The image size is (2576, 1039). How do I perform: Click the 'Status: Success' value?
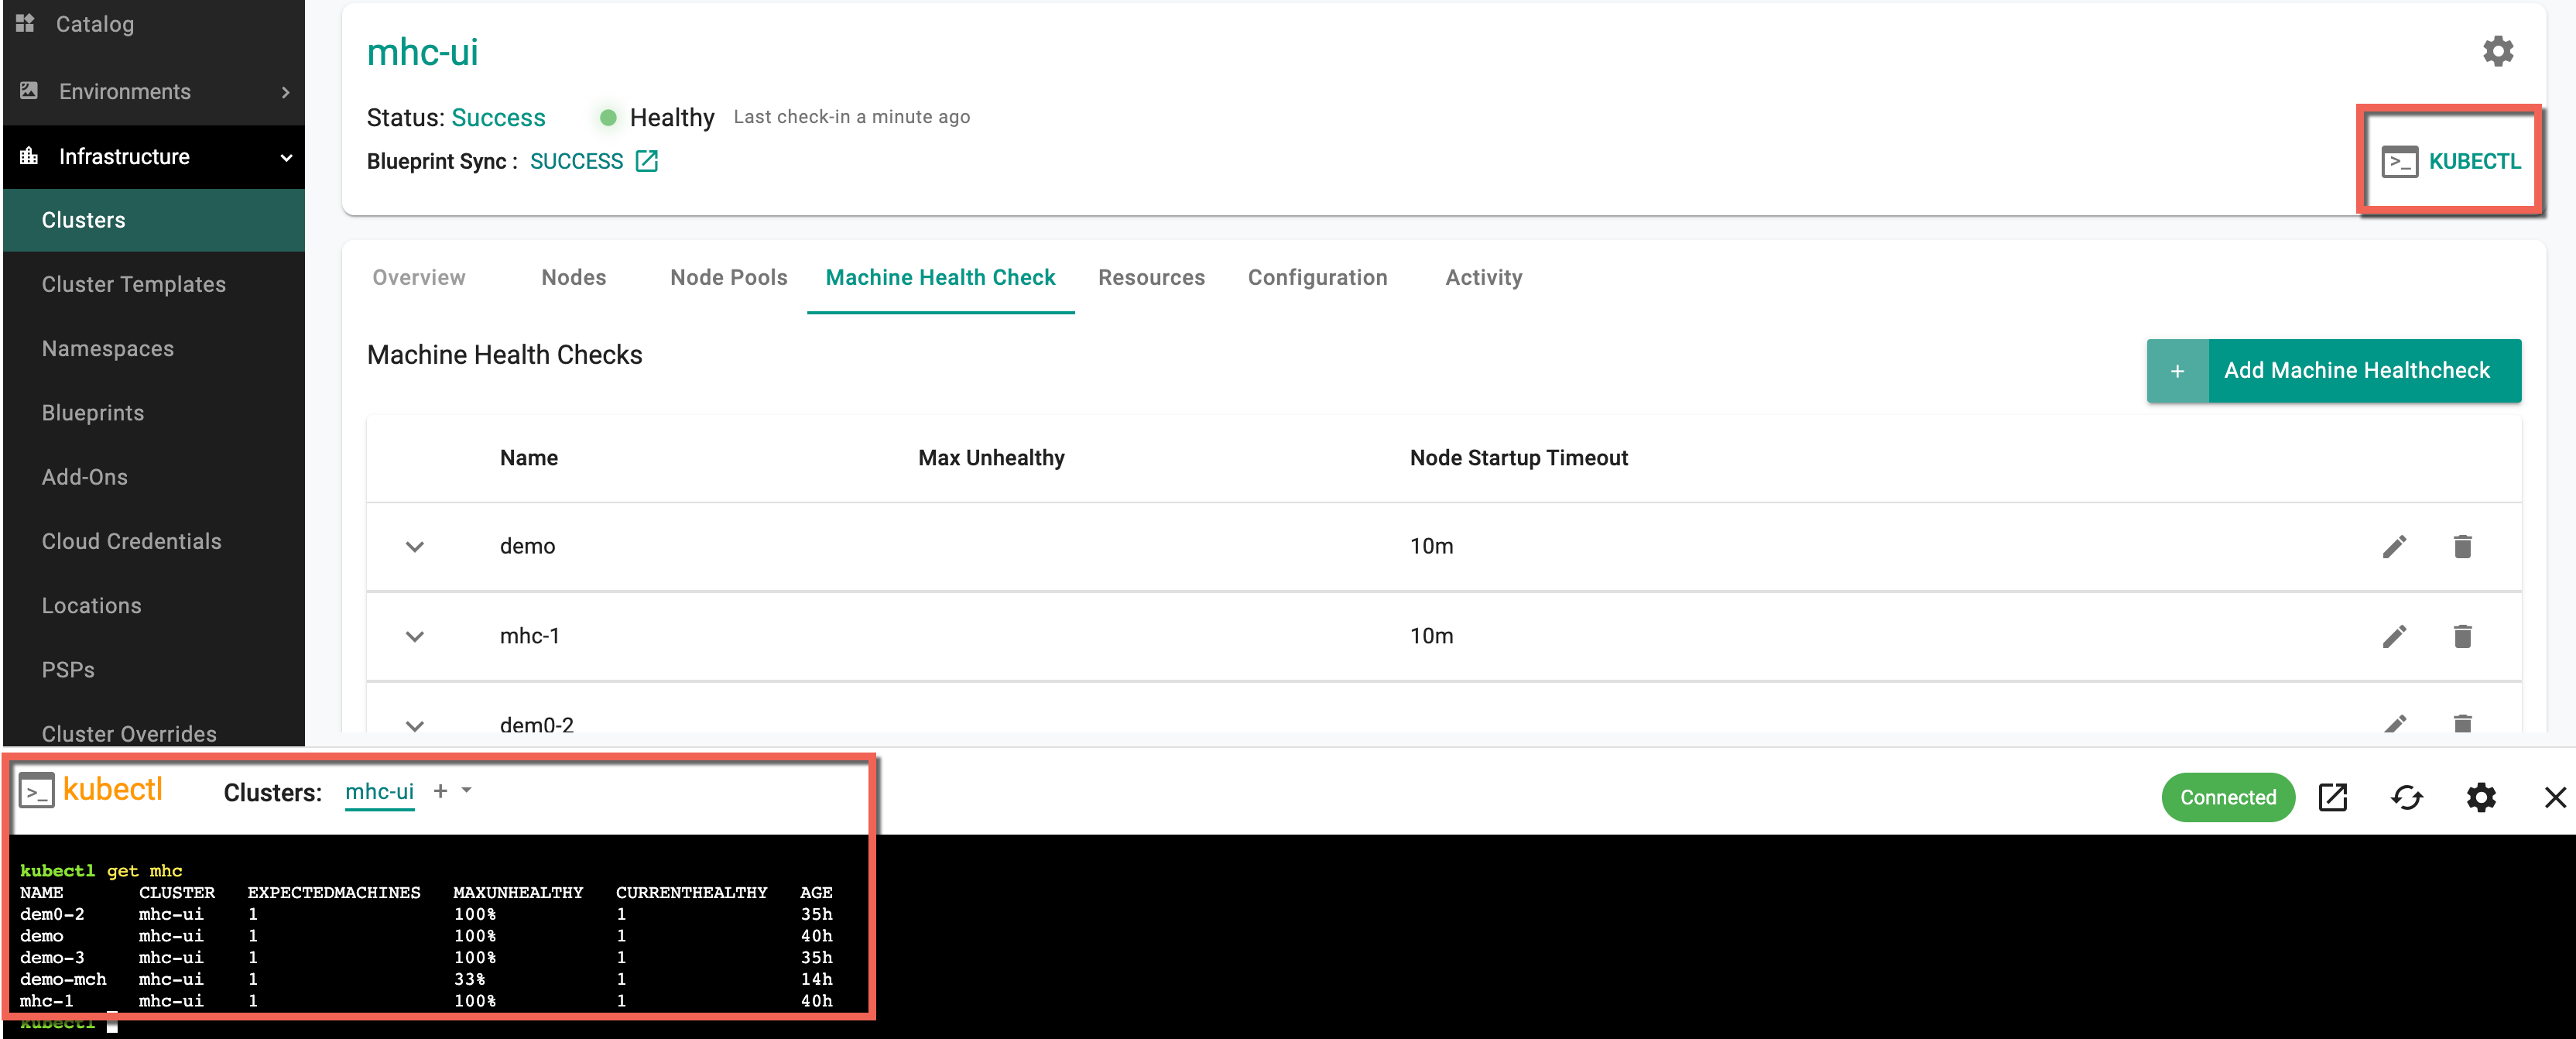pos(498,118)
